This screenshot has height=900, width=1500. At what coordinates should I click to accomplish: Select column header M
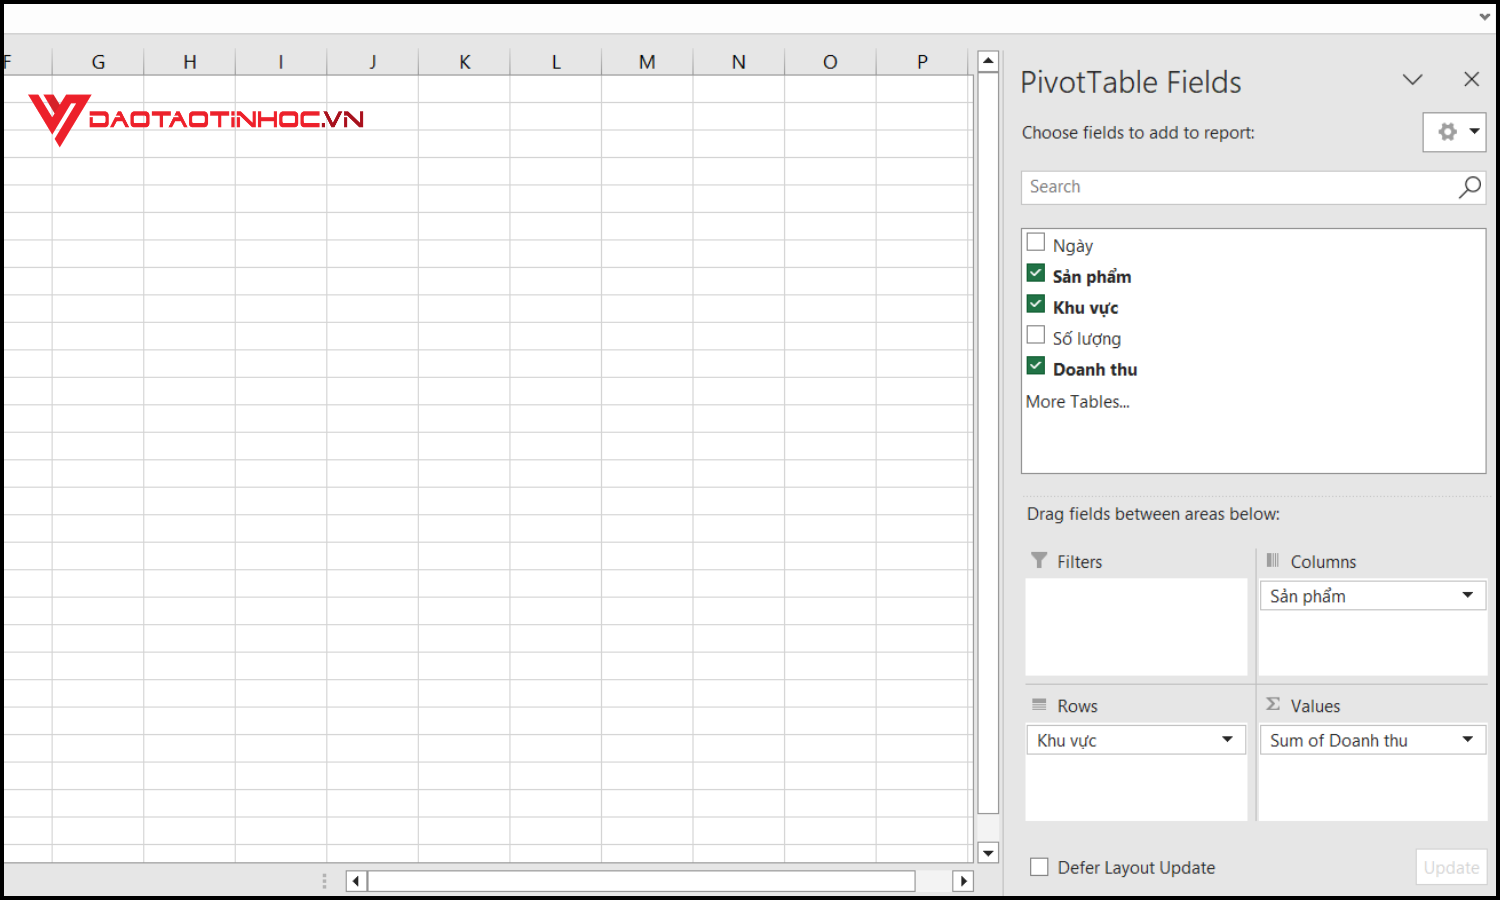[647, 61]
